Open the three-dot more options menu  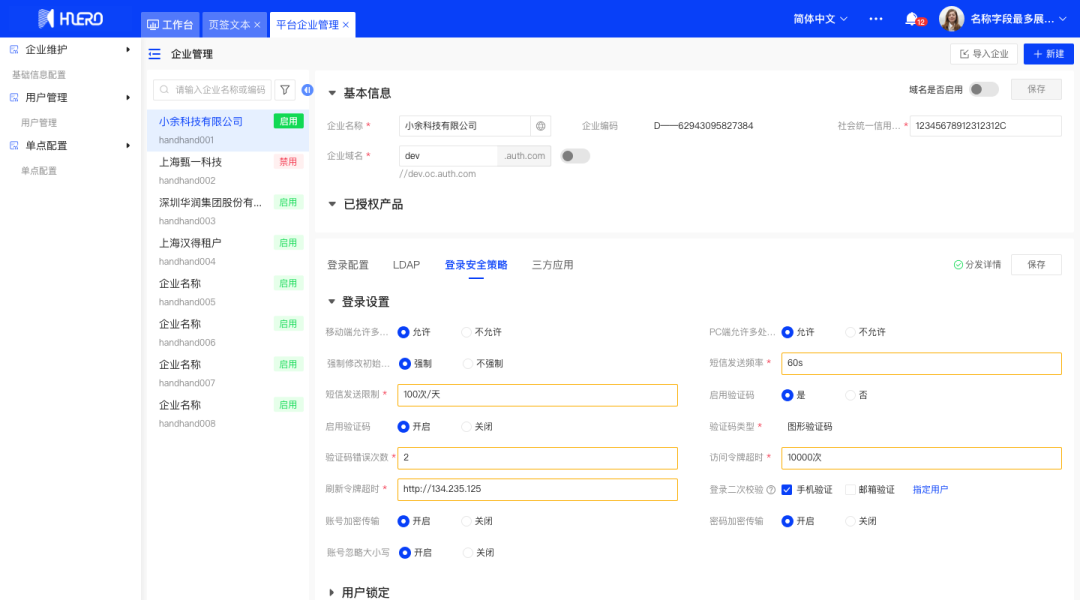876,19
